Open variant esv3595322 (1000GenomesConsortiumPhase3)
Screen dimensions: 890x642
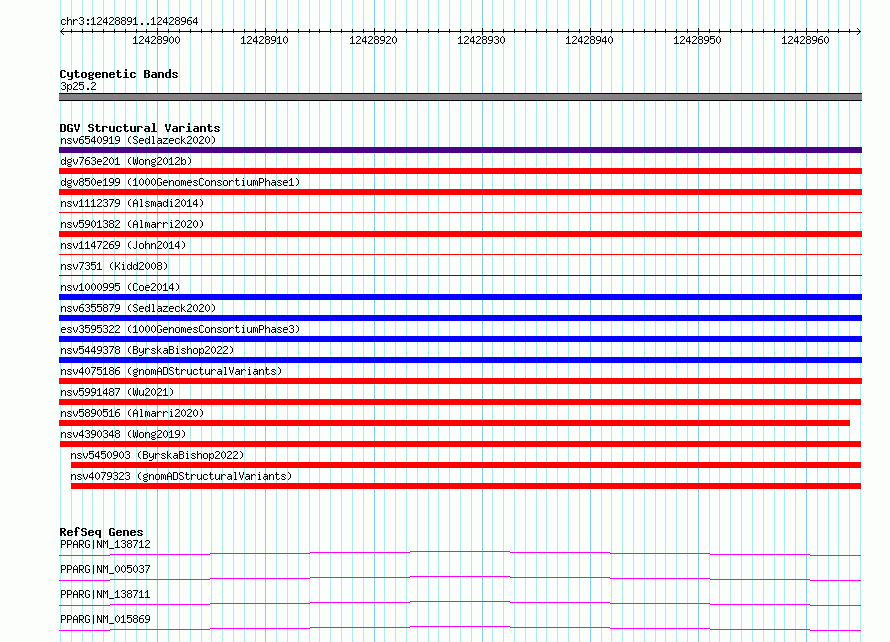click(x=180, y=329)
